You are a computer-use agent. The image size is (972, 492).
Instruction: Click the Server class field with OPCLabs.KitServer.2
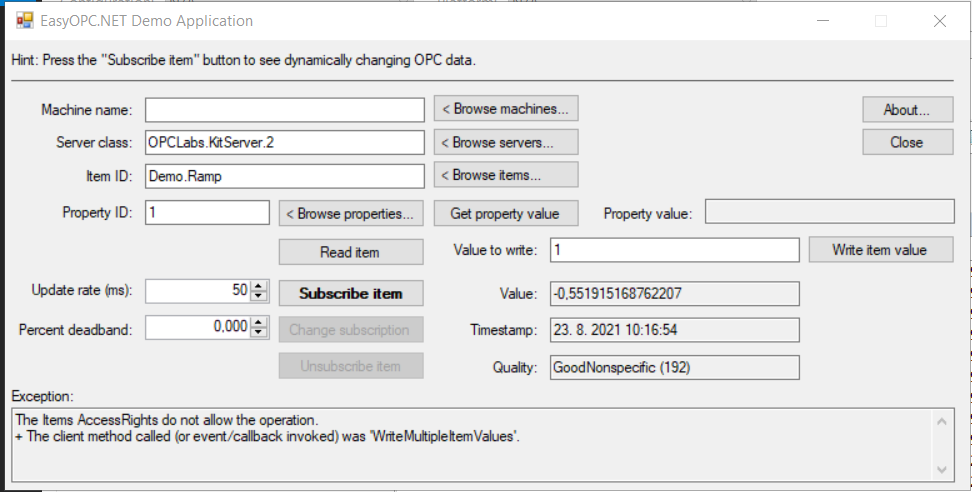285,143
